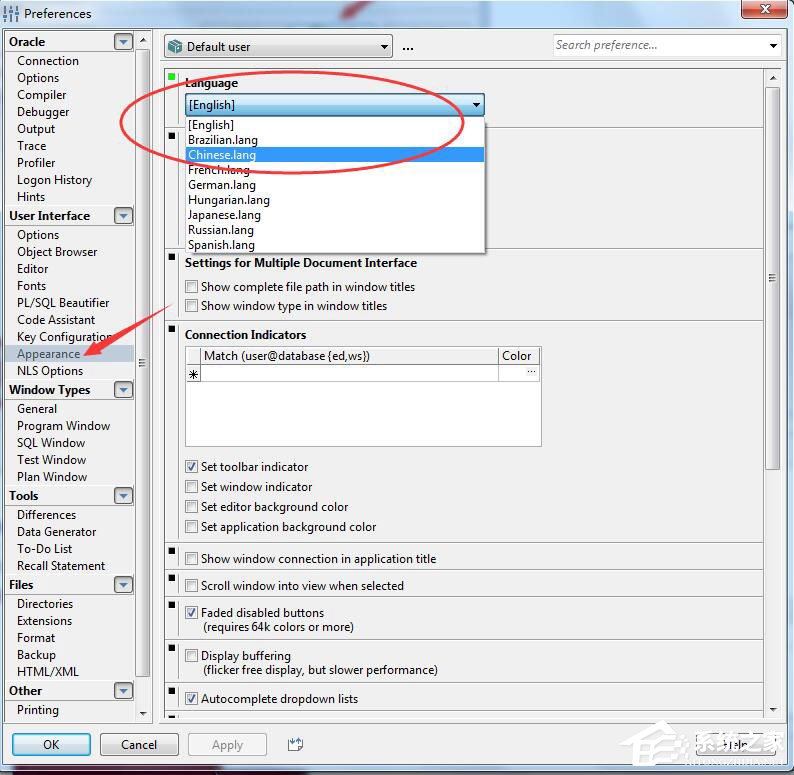Click the Color column header

click(519, 356)
